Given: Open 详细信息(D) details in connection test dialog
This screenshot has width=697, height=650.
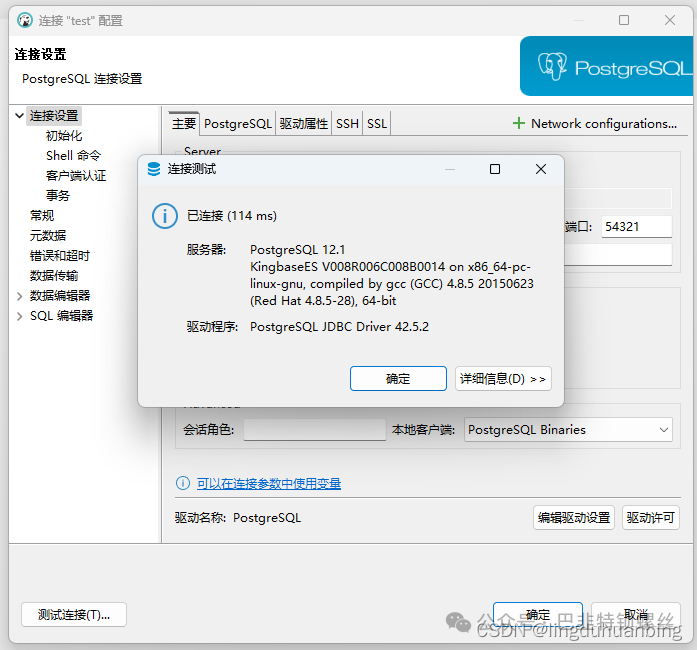Looking at the screenshot, I should tap(503, 378).
